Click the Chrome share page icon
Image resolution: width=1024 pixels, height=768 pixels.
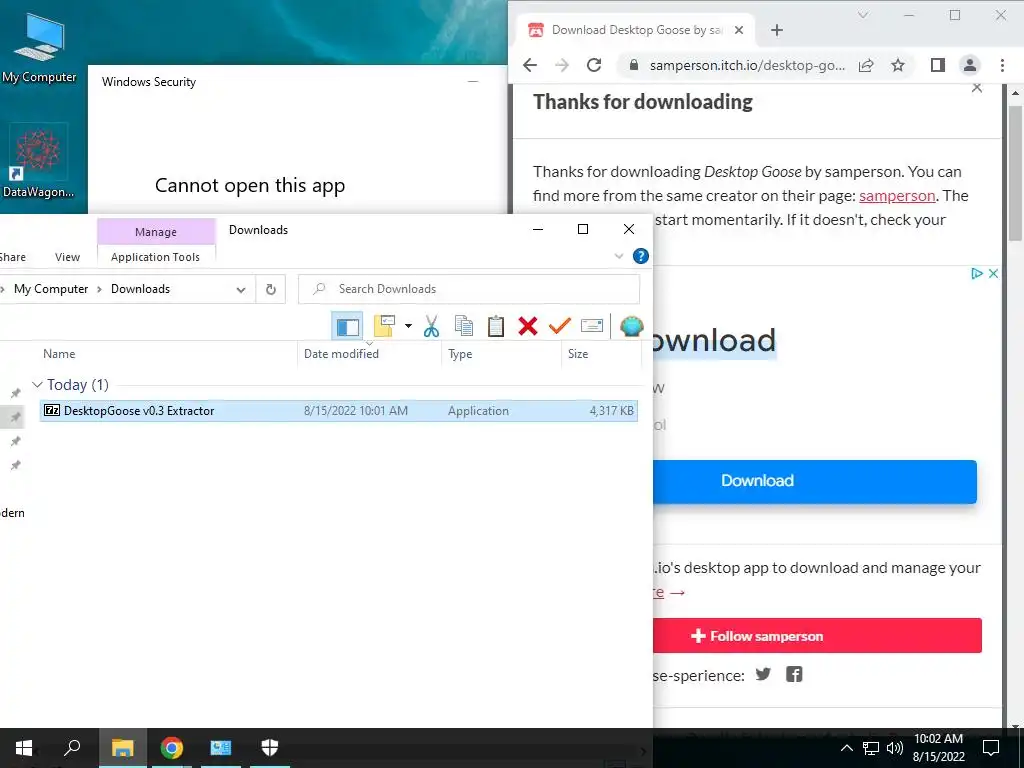[866, 65]
